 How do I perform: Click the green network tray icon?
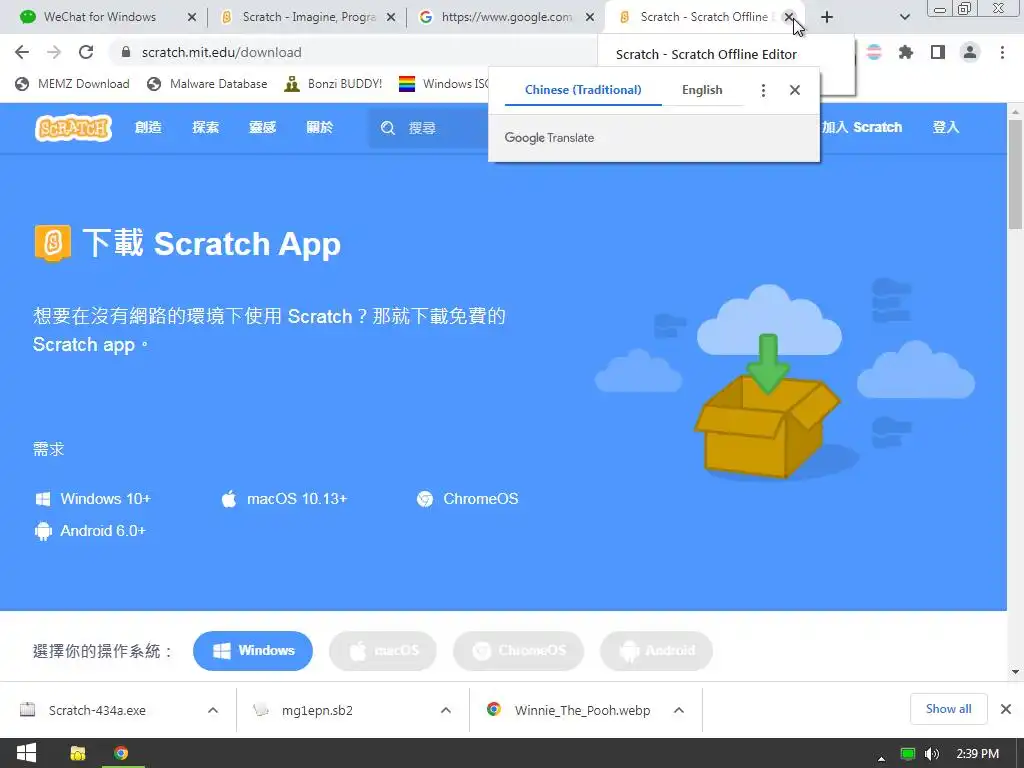tap(907, 754)
